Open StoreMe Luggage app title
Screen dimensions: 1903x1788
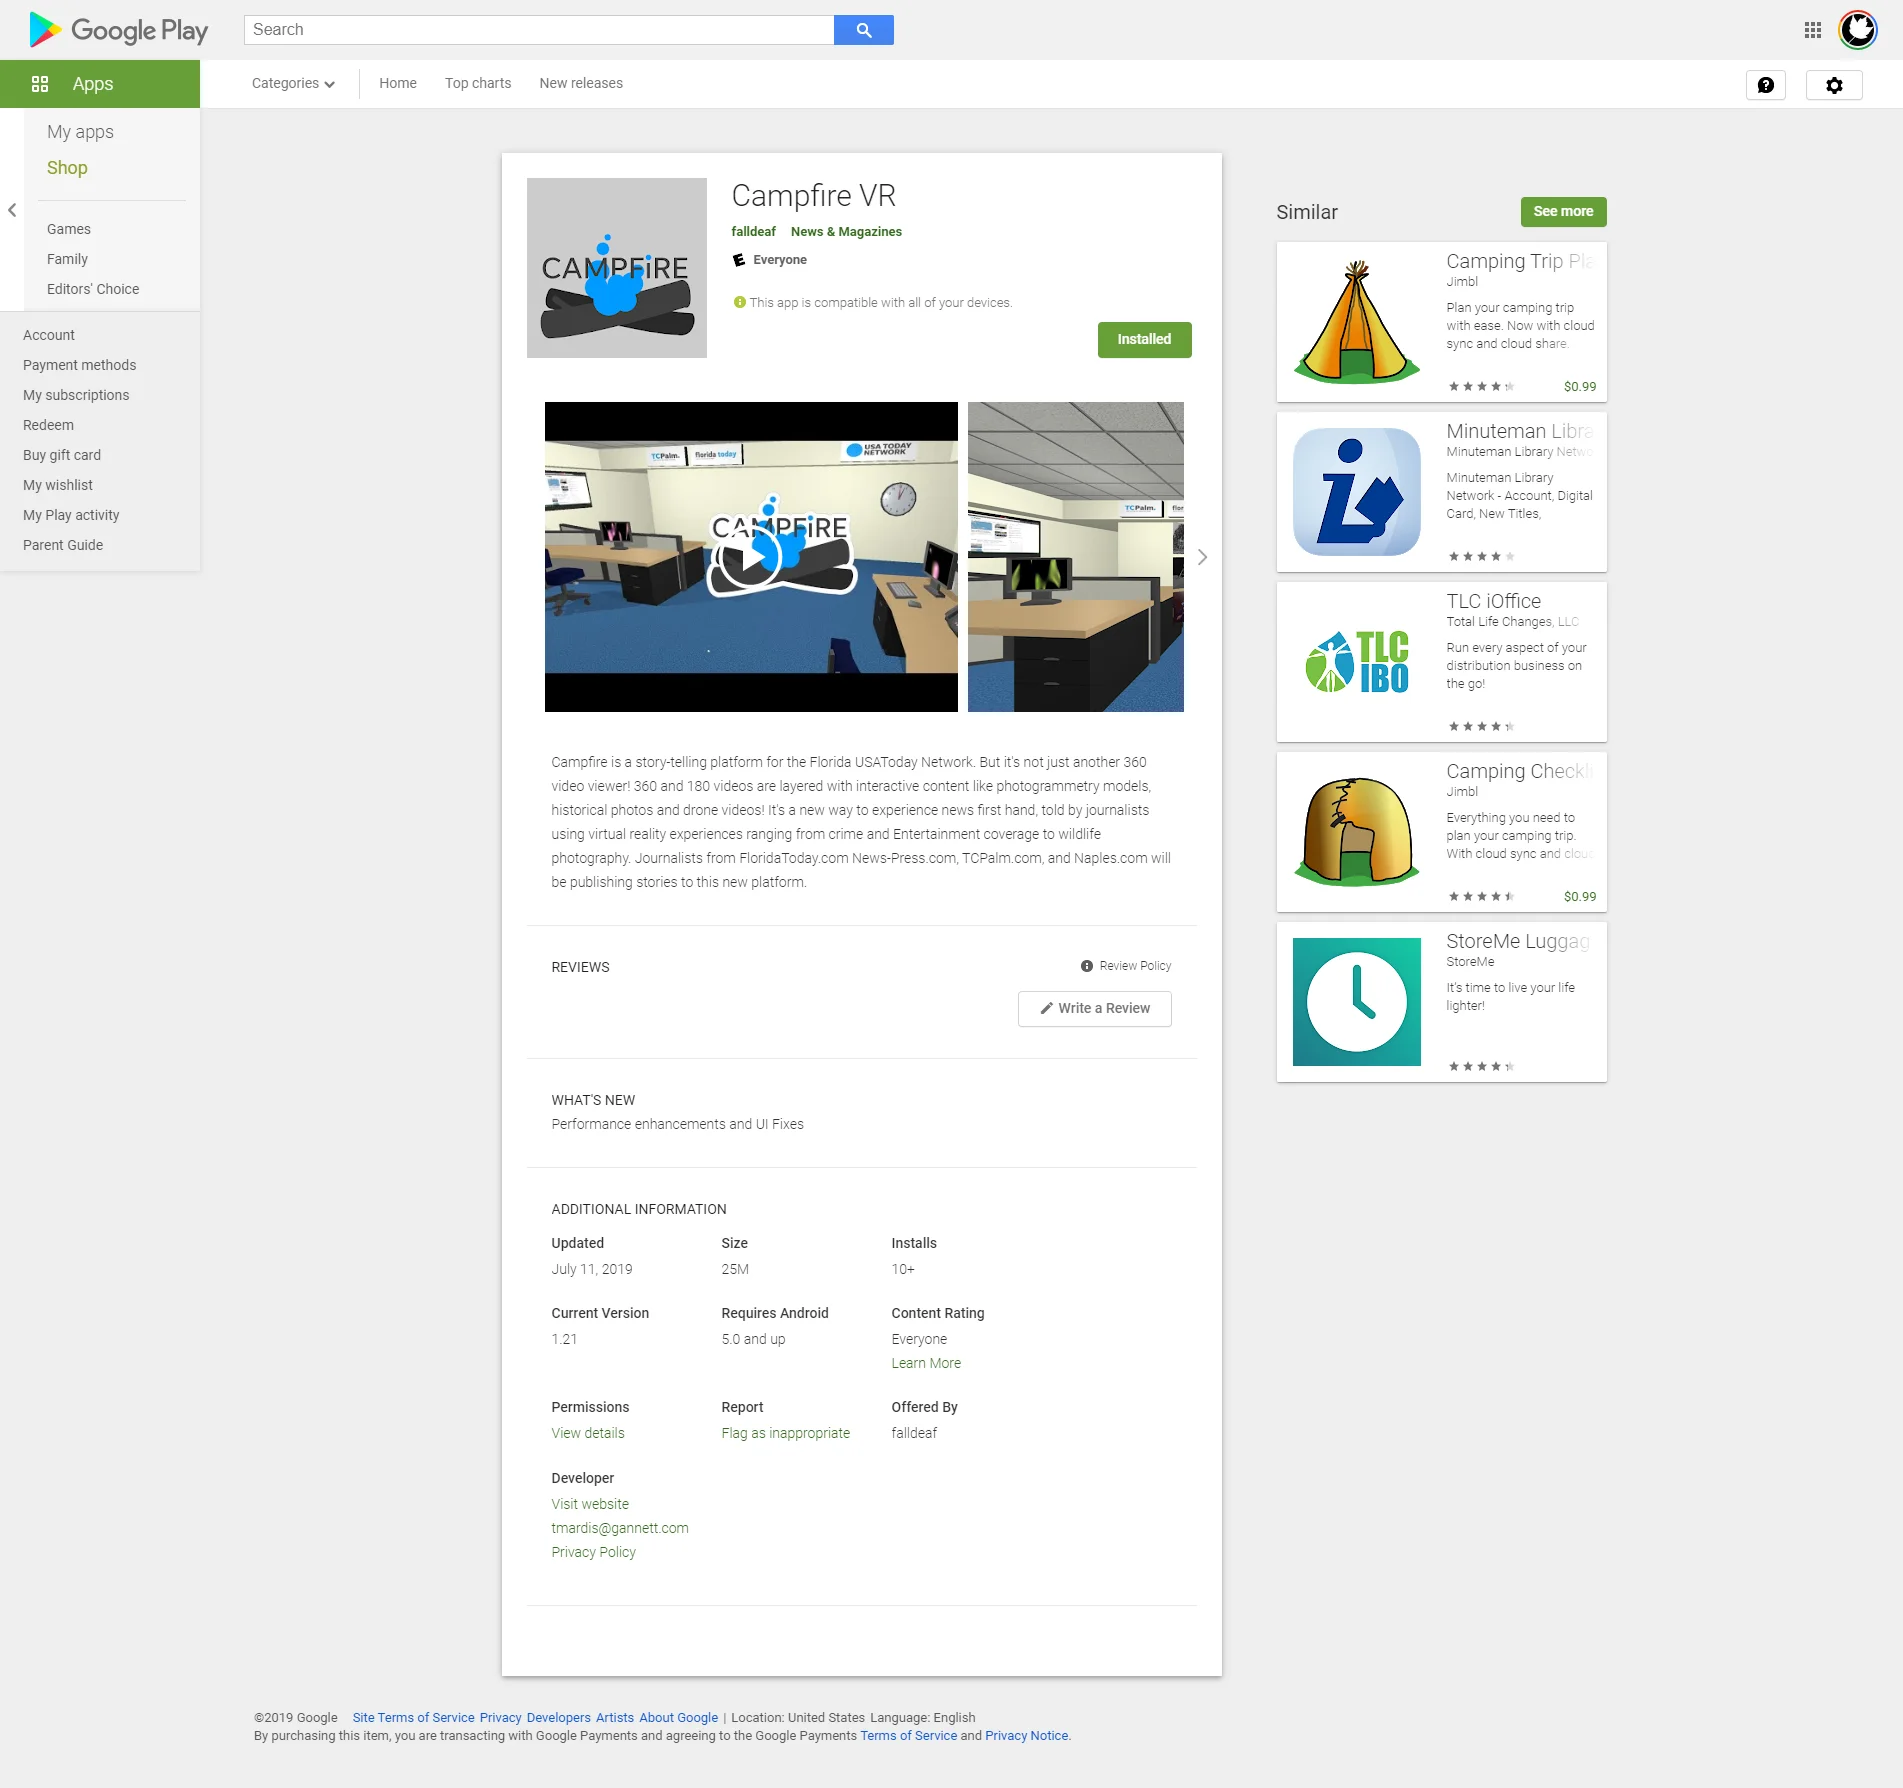(x=1517, y=941)
